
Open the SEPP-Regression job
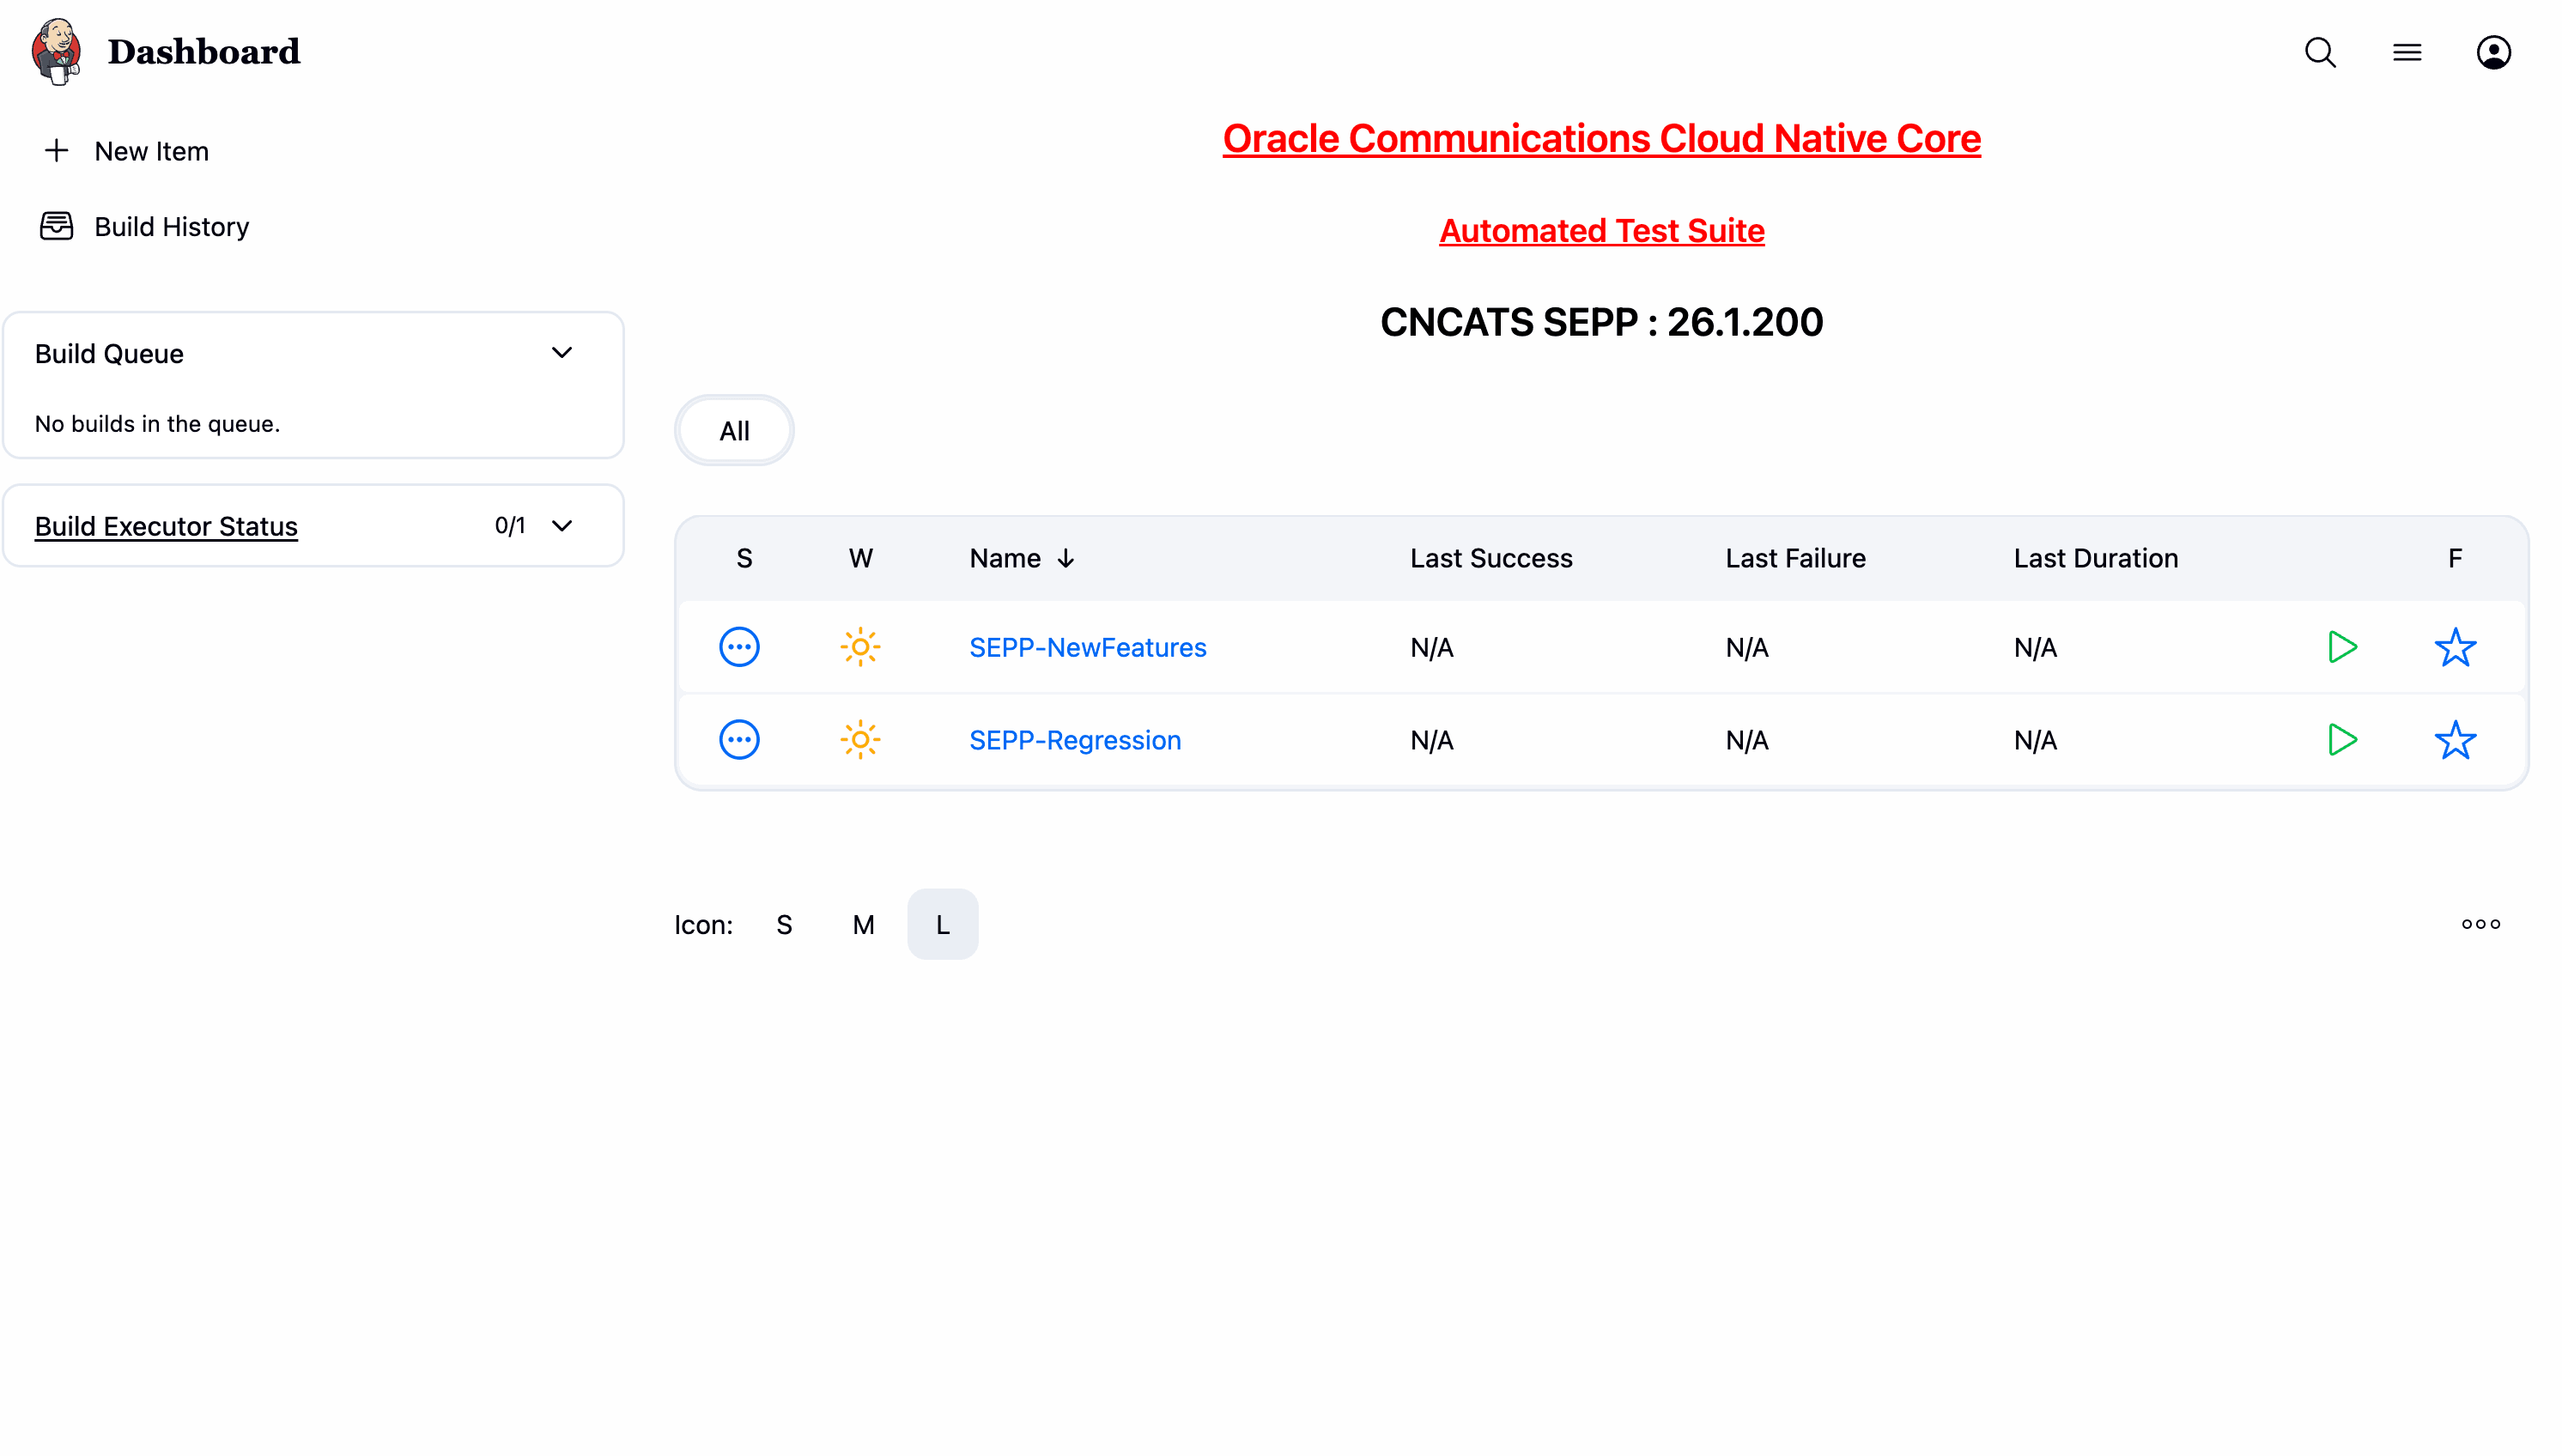pyautogui.click(x=1075, y=741)
